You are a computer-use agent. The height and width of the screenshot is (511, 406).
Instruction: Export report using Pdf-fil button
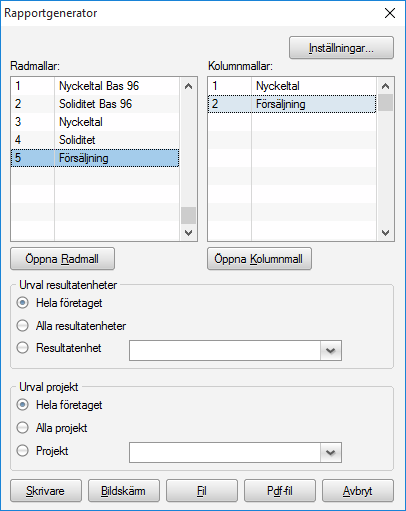click(x=280, y=491)
